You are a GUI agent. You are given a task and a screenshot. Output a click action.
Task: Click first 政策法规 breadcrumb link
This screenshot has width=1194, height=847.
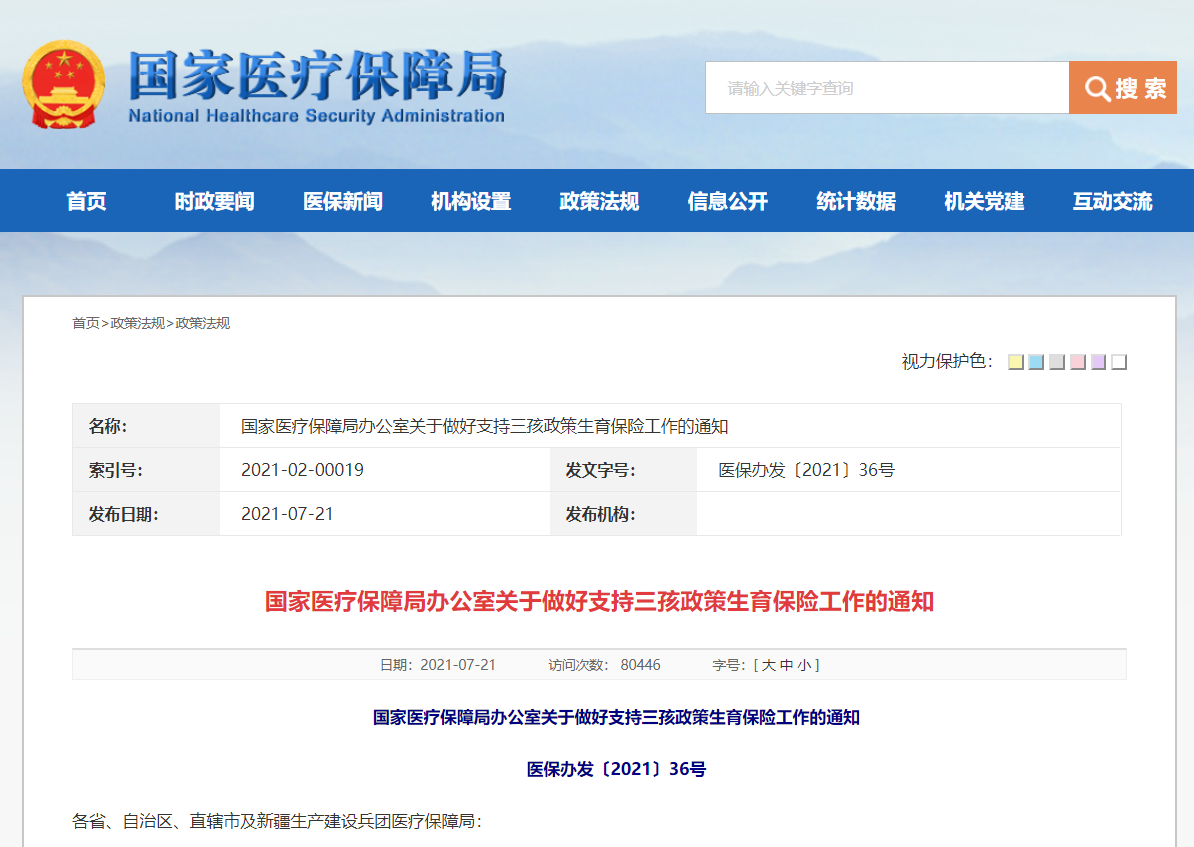coord(138,323)
